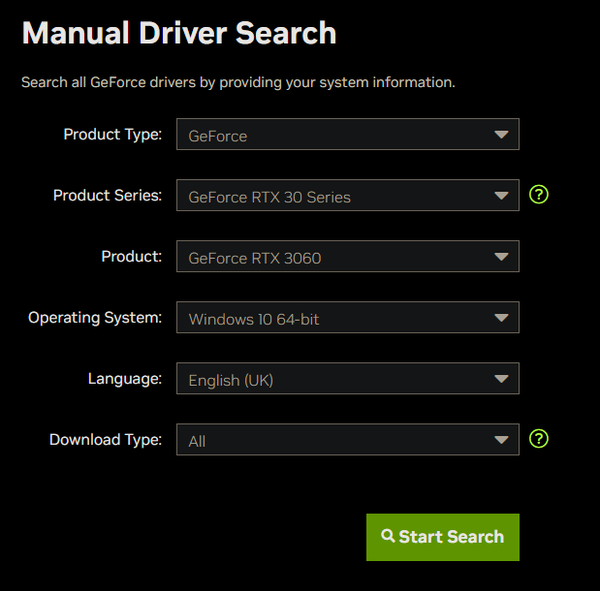Expand the GeForce RTX 3060 product selector
Image resolution: width=600 pixels, height=591 pixels.
click(346, 257)
